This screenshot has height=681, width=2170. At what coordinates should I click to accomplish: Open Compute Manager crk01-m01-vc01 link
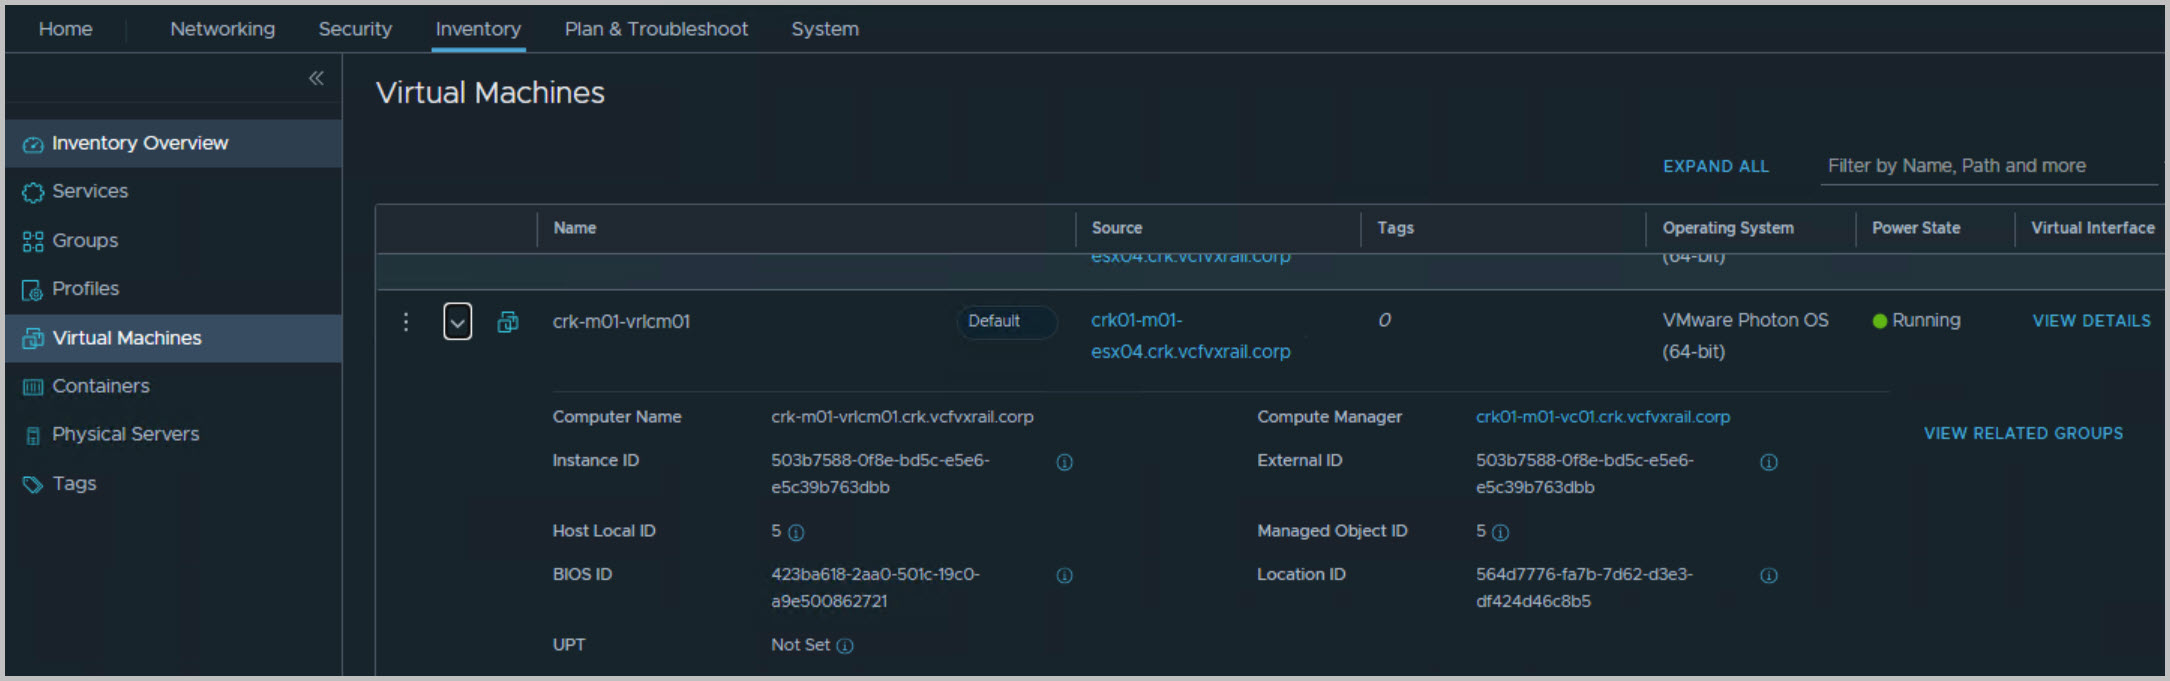pyautogui.click(x=1602, y=417)
